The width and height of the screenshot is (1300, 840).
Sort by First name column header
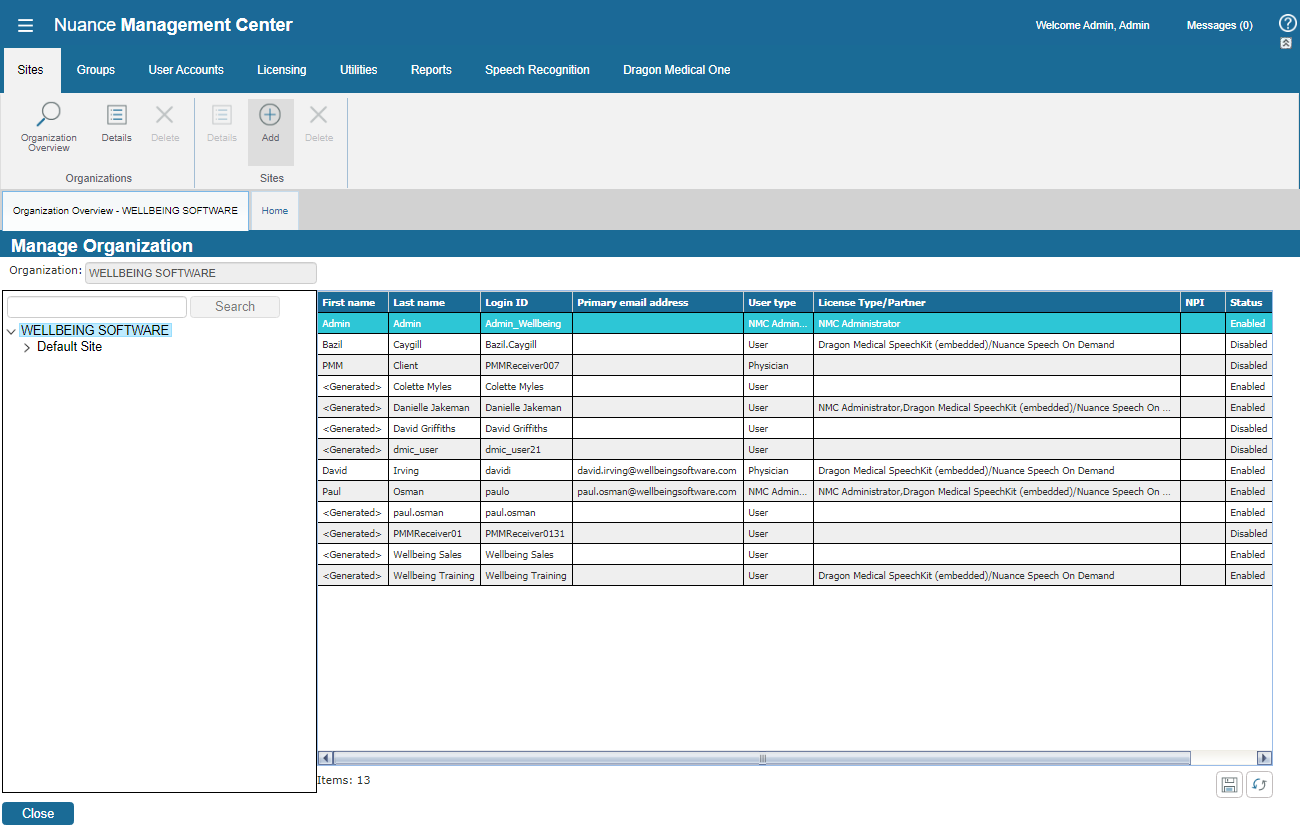[x=353, y=302]
